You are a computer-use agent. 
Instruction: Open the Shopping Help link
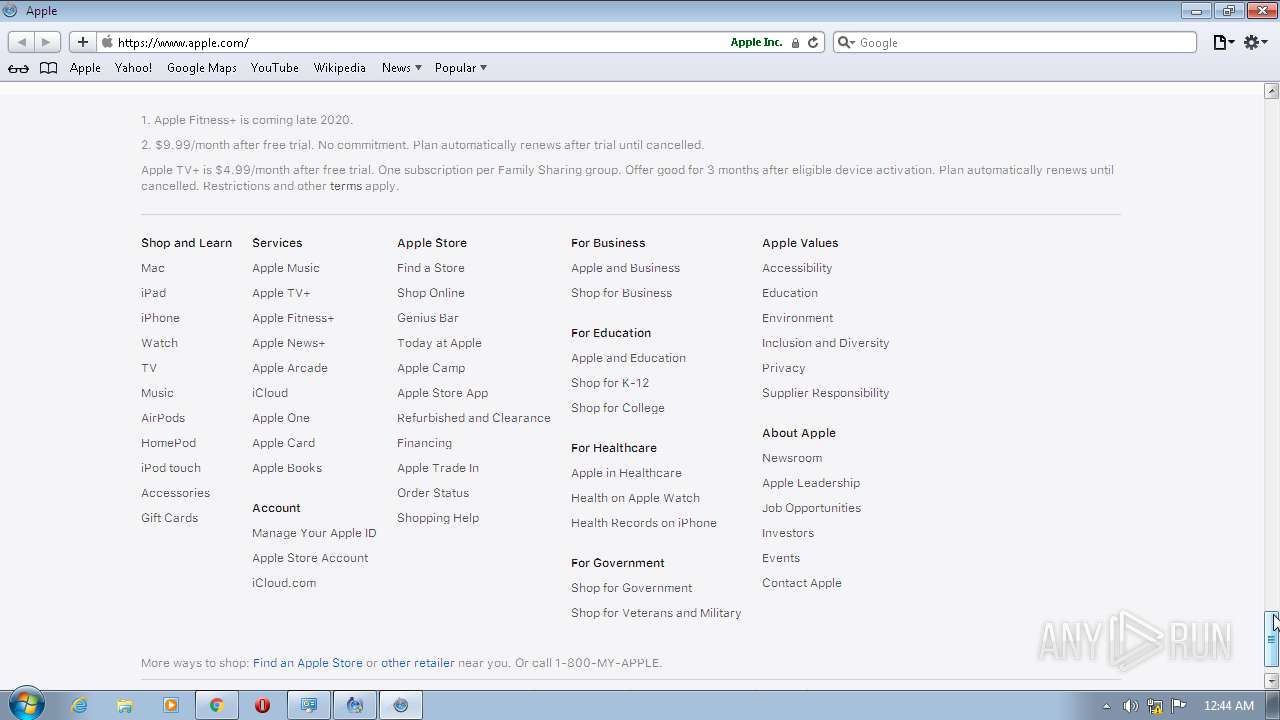438,518
